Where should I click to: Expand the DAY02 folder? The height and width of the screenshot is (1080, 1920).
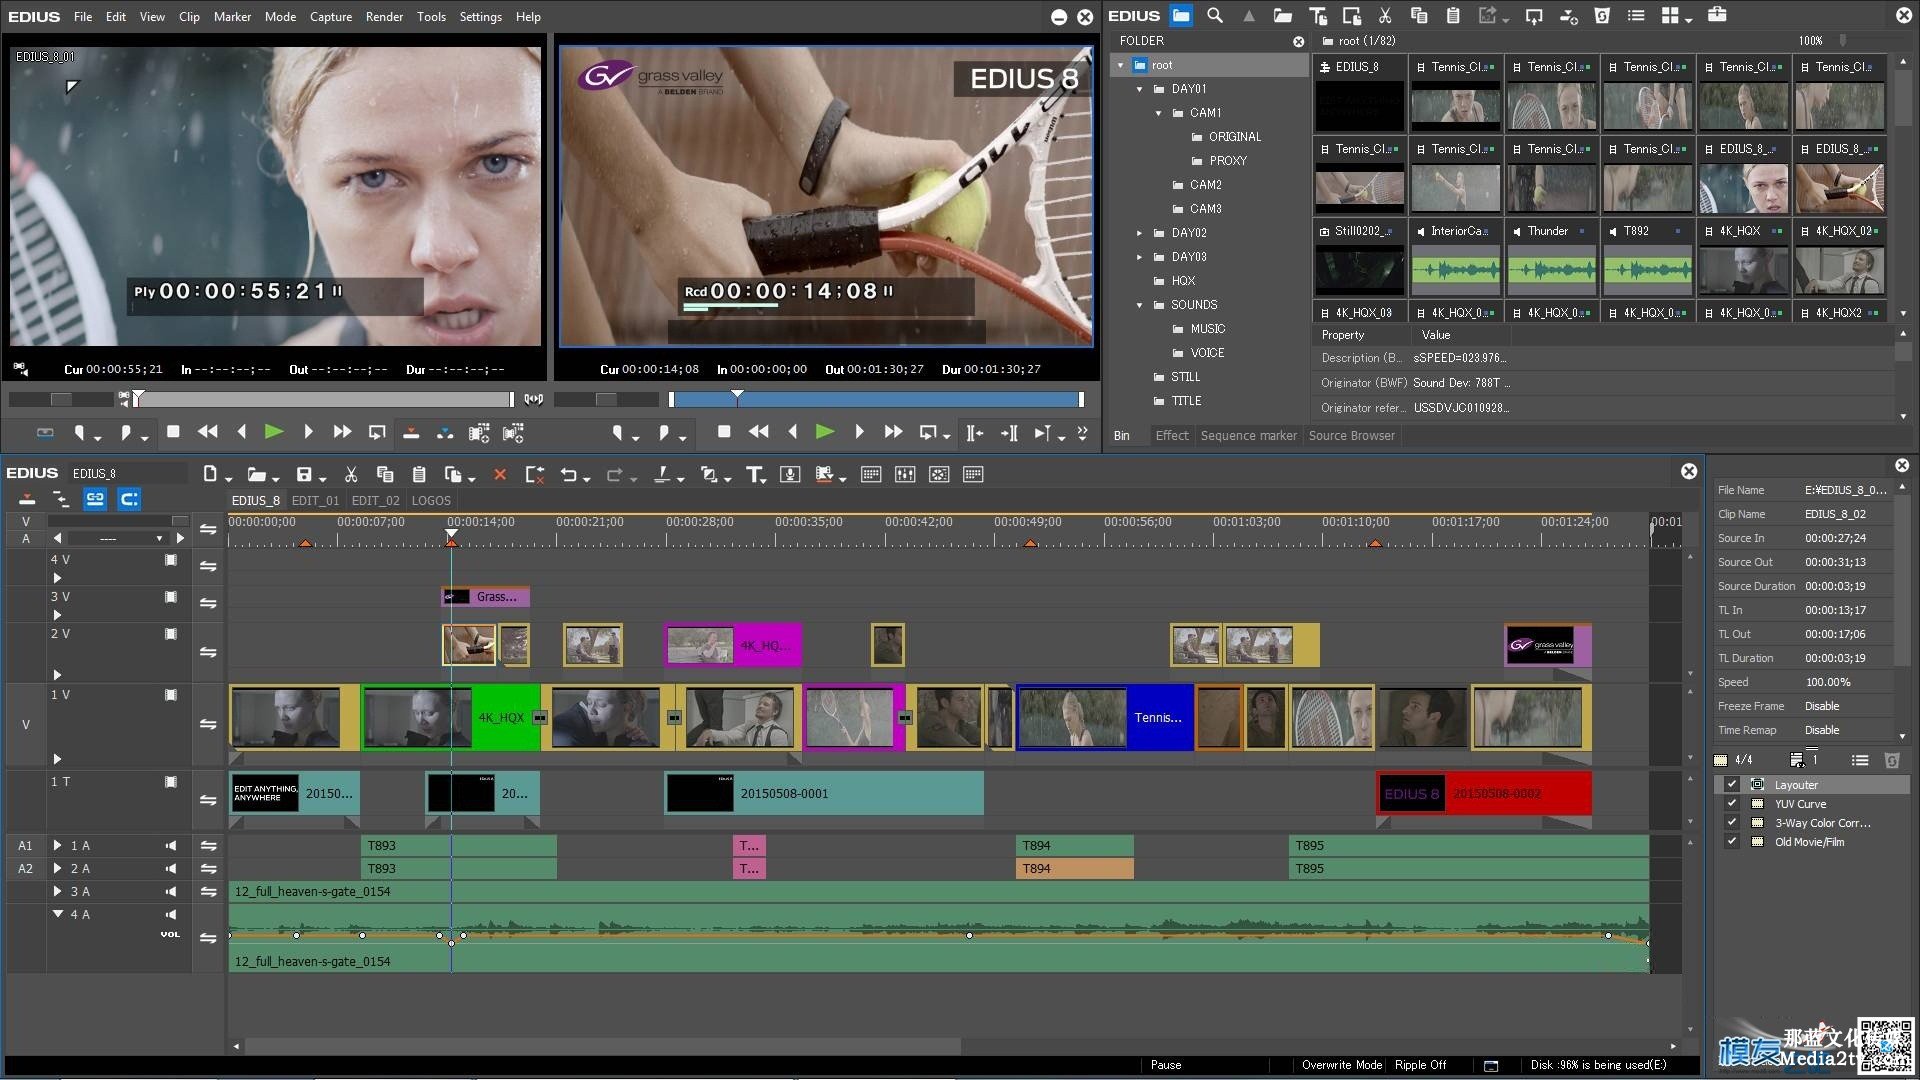click(x=1139, y=233)
